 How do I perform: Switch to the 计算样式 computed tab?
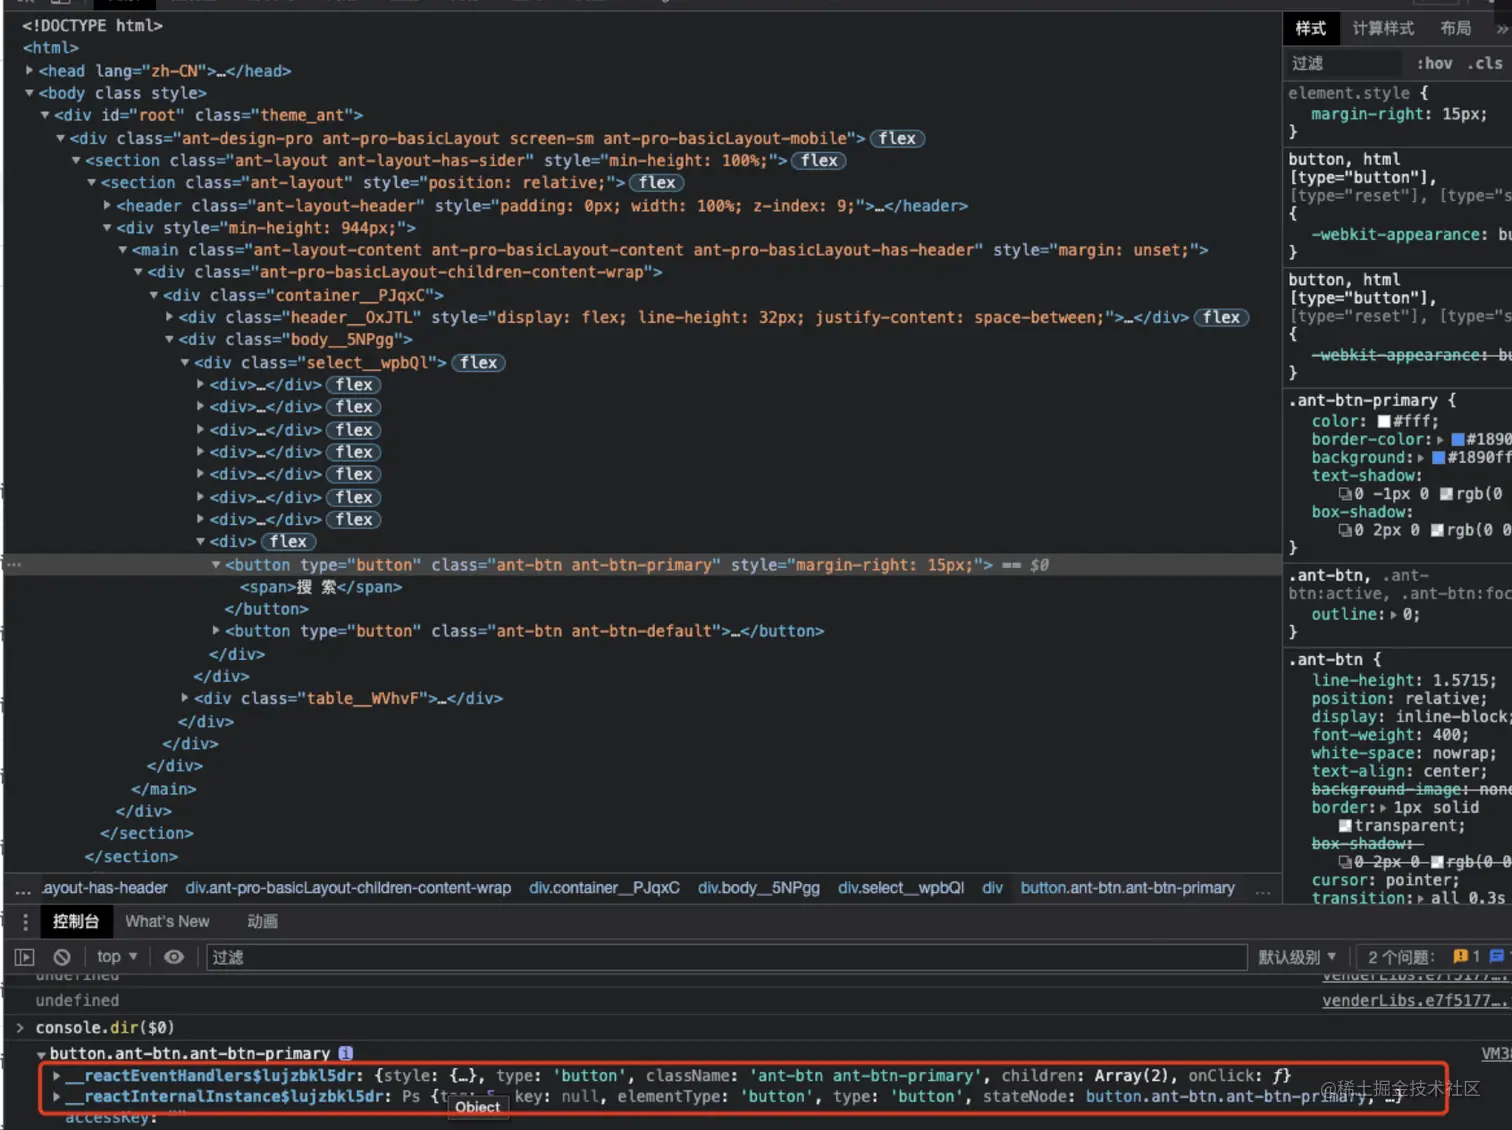click(x=1383, y=29)
